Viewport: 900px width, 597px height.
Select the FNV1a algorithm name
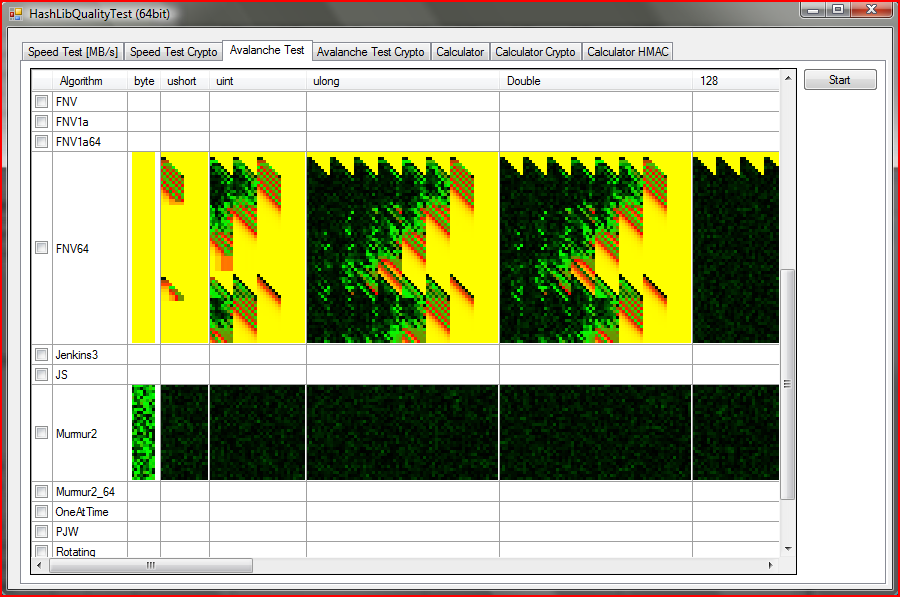tap(72, 122)
